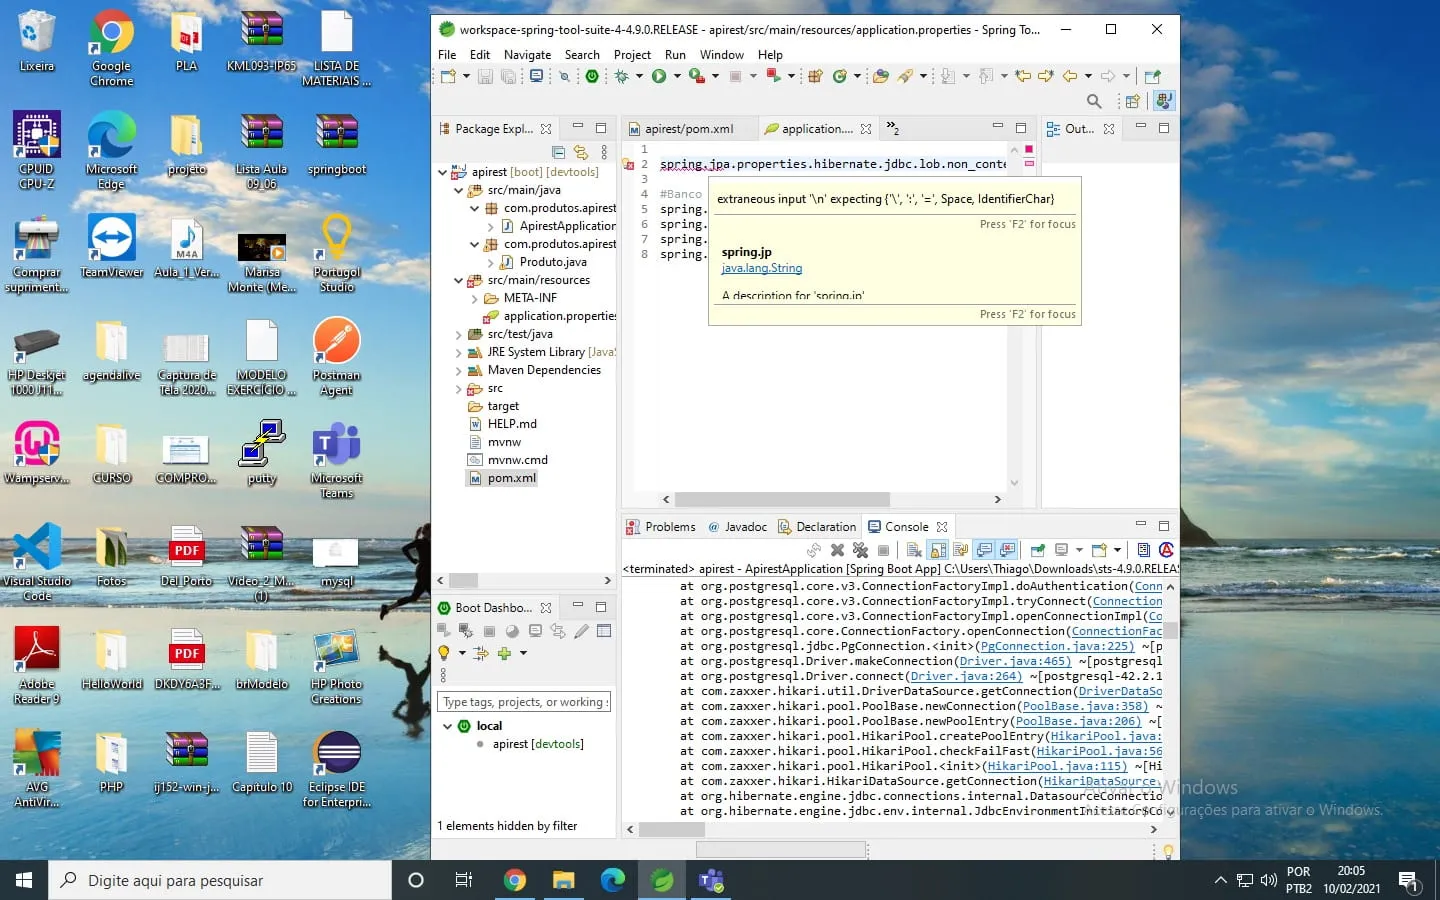
Task: Toggle Show Console When Standard Out Changes
Action: coord(984,550)
